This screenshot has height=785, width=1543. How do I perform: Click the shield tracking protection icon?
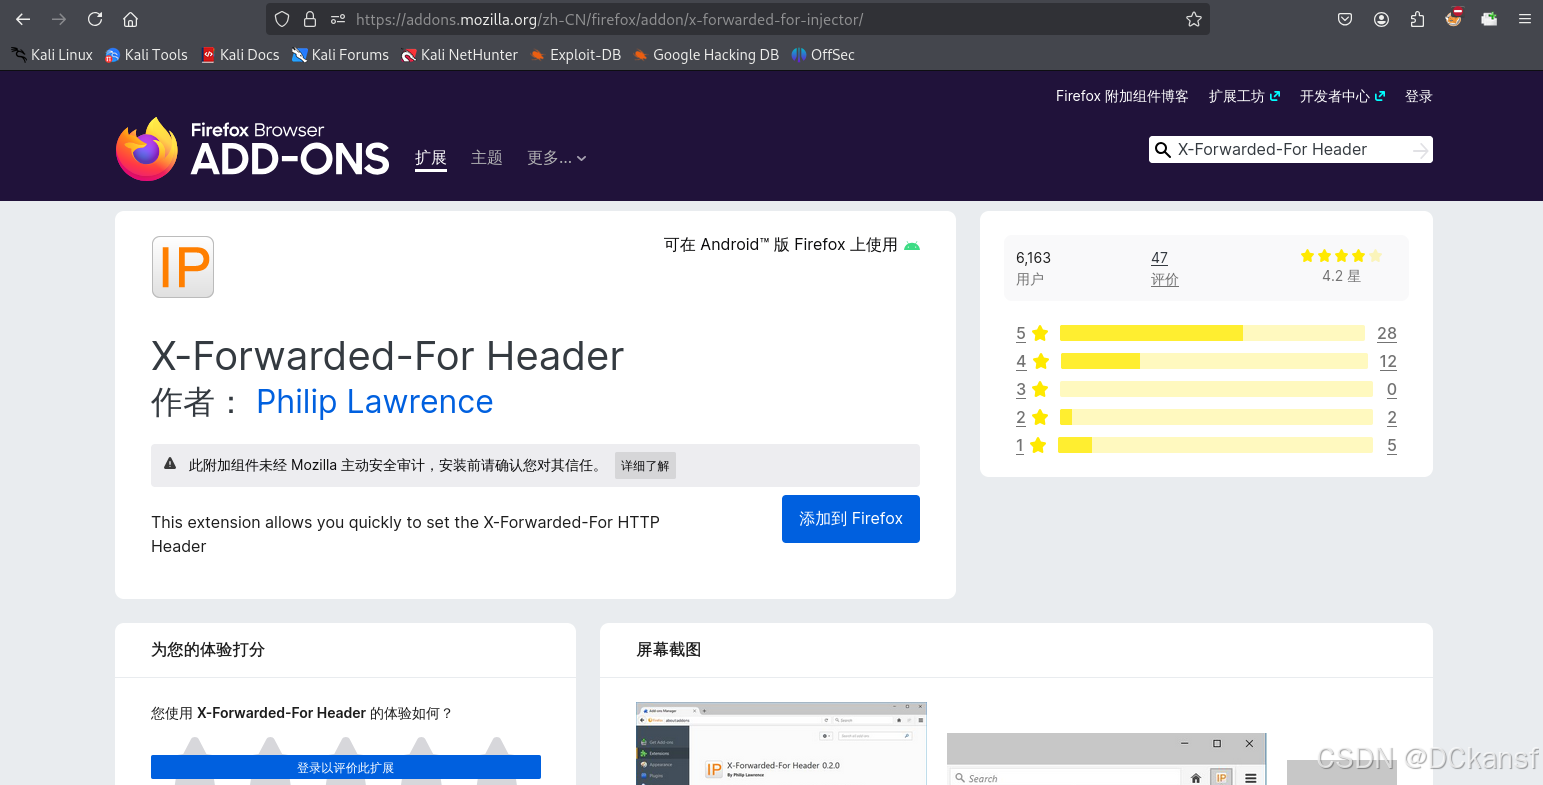[x=282, y=19]
